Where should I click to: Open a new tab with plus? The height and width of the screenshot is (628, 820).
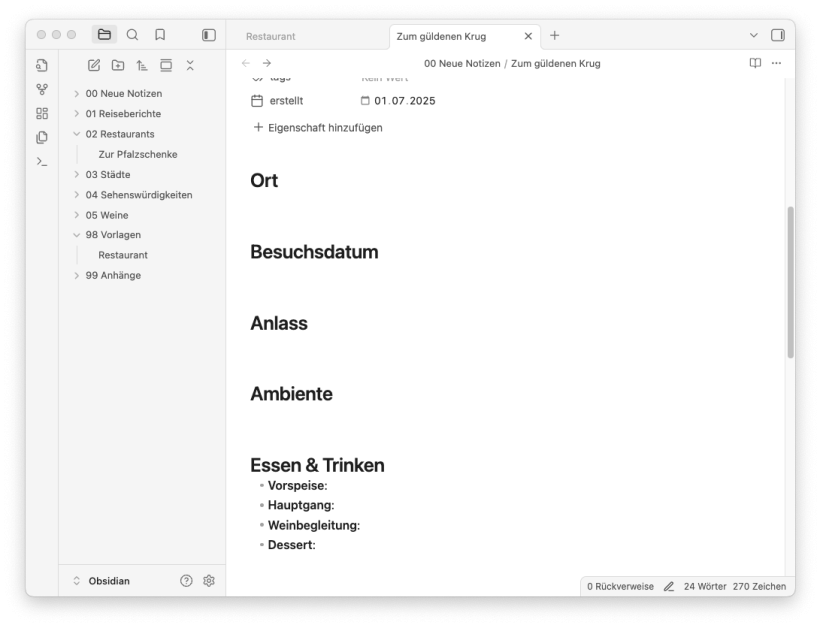pos(555,35)
